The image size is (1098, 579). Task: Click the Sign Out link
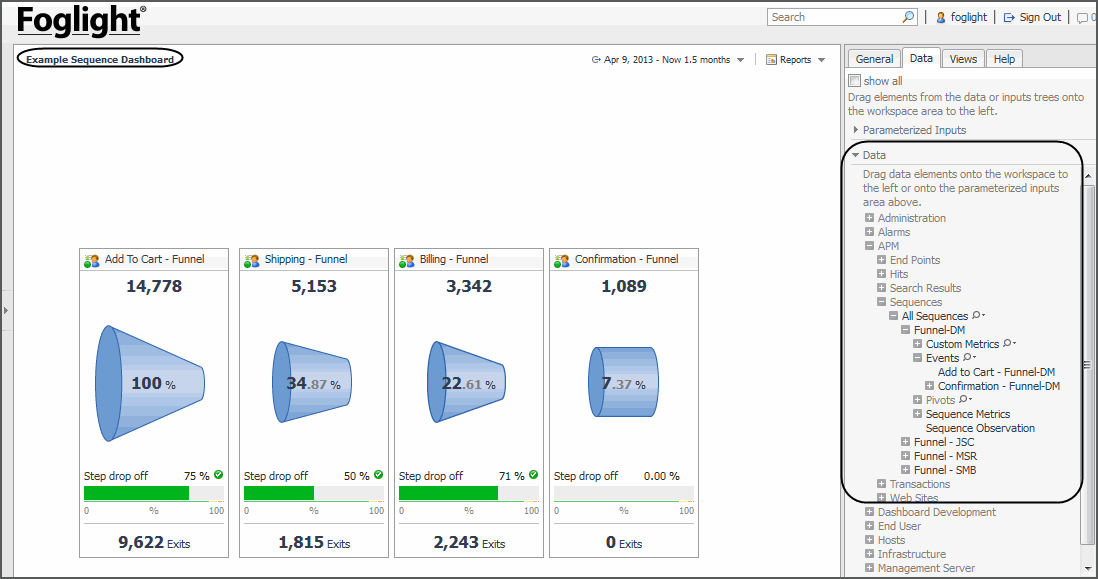pyautogui.click(x=1040, y=18)
